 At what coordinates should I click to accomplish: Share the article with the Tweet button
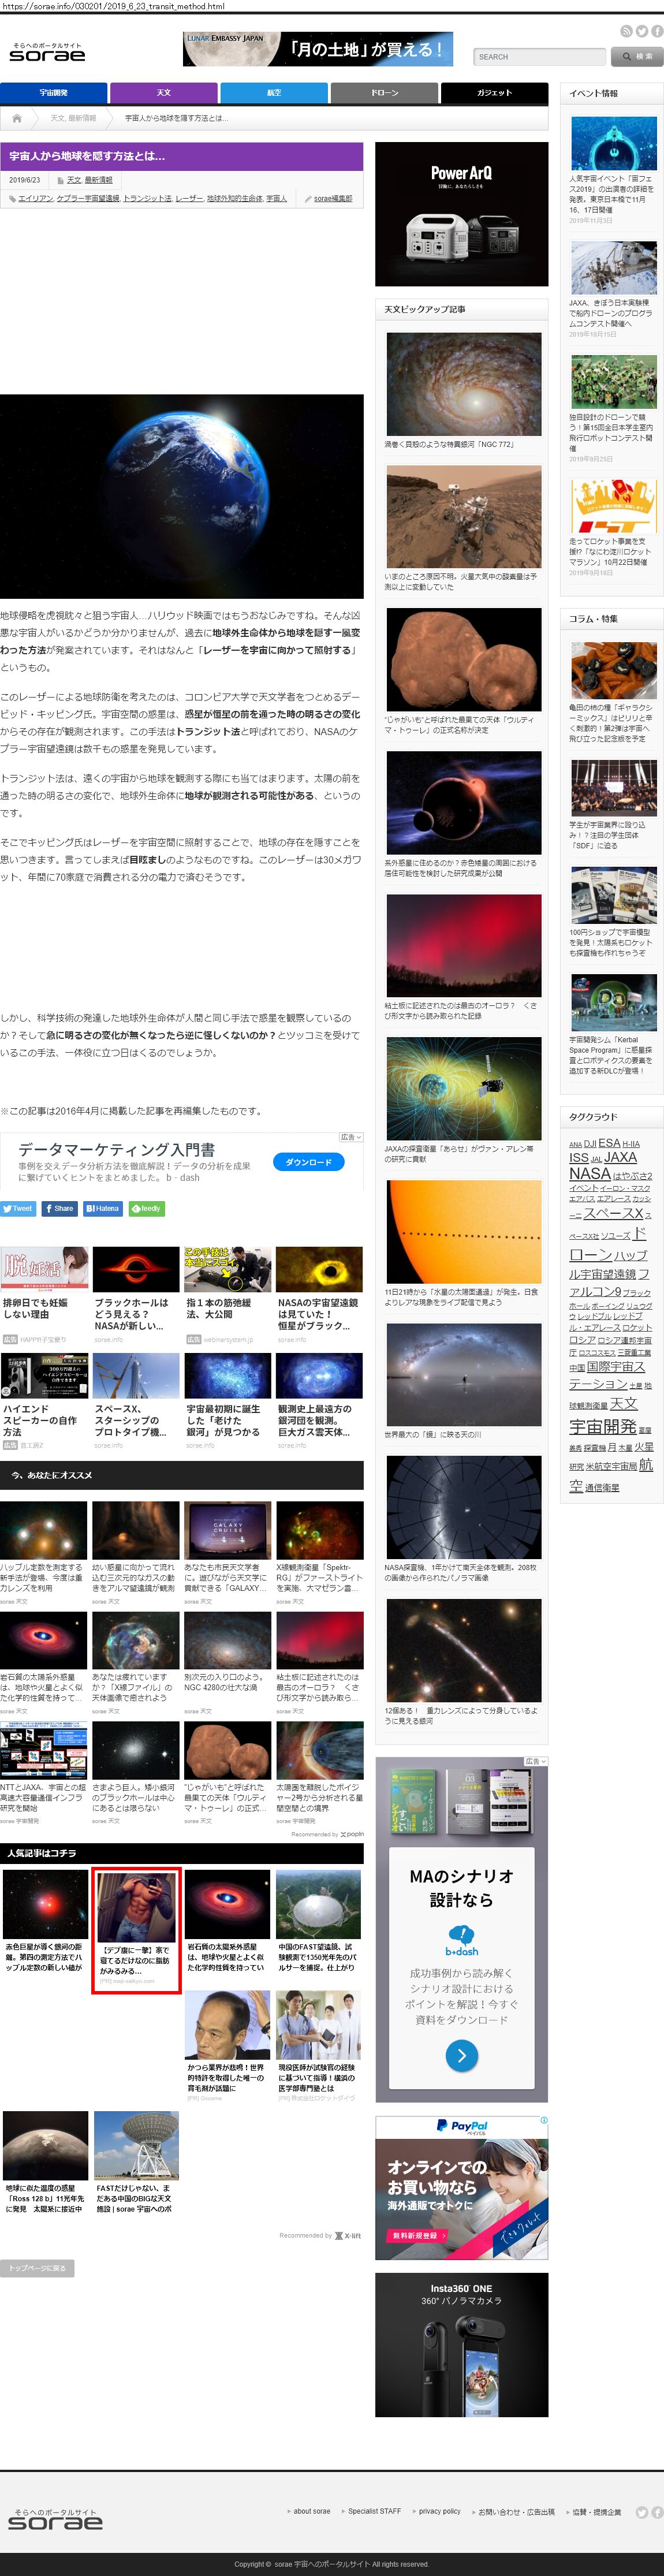tap(18, 1208)
